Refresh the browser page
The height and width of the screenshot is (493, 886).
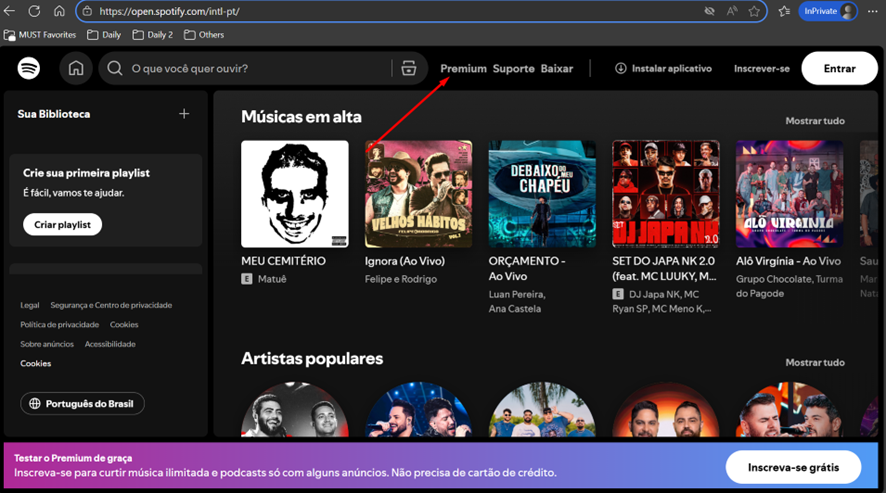coord(34,11)
